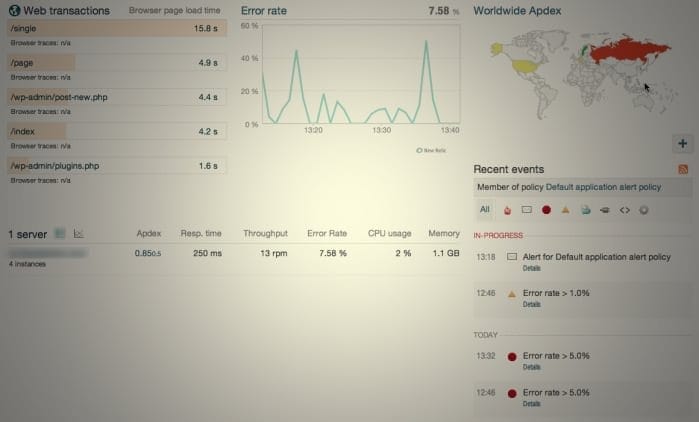Sort servers by Apdex column
Viewport: 699px width, 422px height.
point(148,234)
